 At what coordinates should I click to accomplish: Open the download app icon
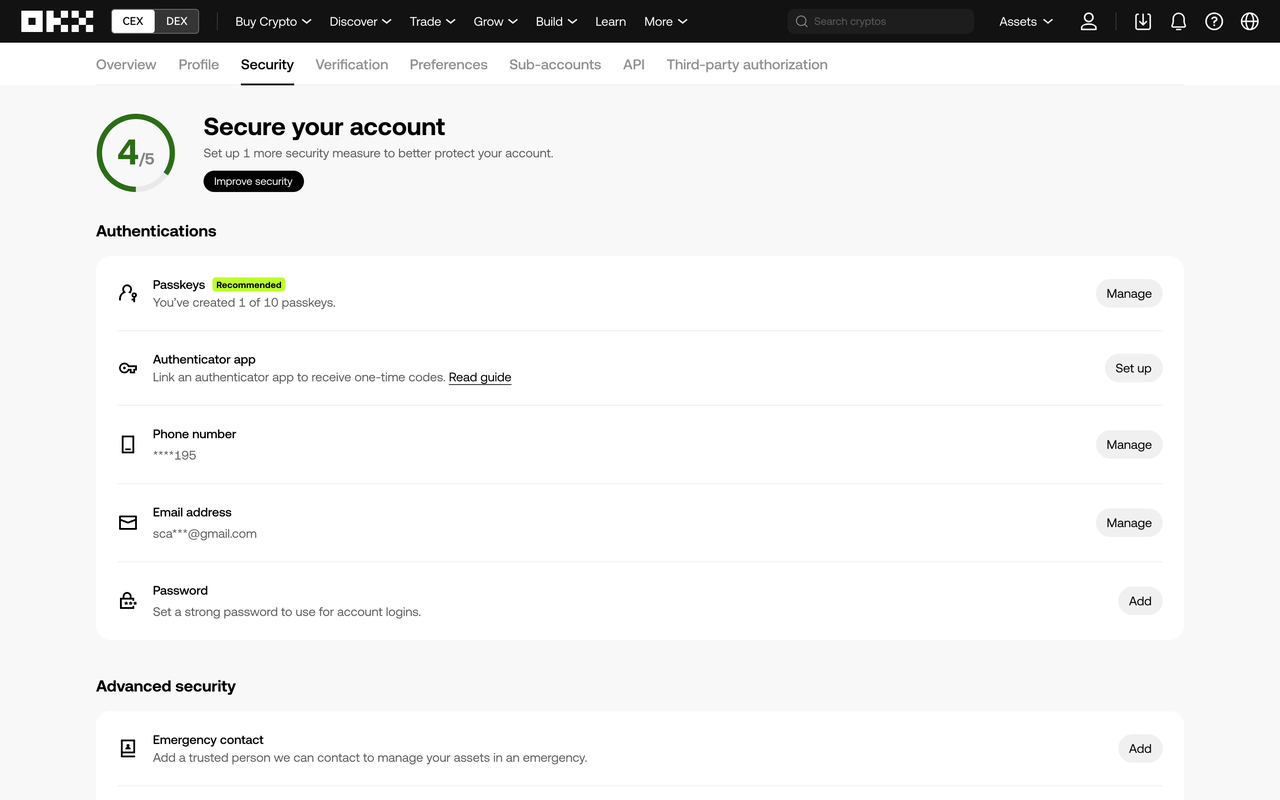click(x=1143, y=21)
